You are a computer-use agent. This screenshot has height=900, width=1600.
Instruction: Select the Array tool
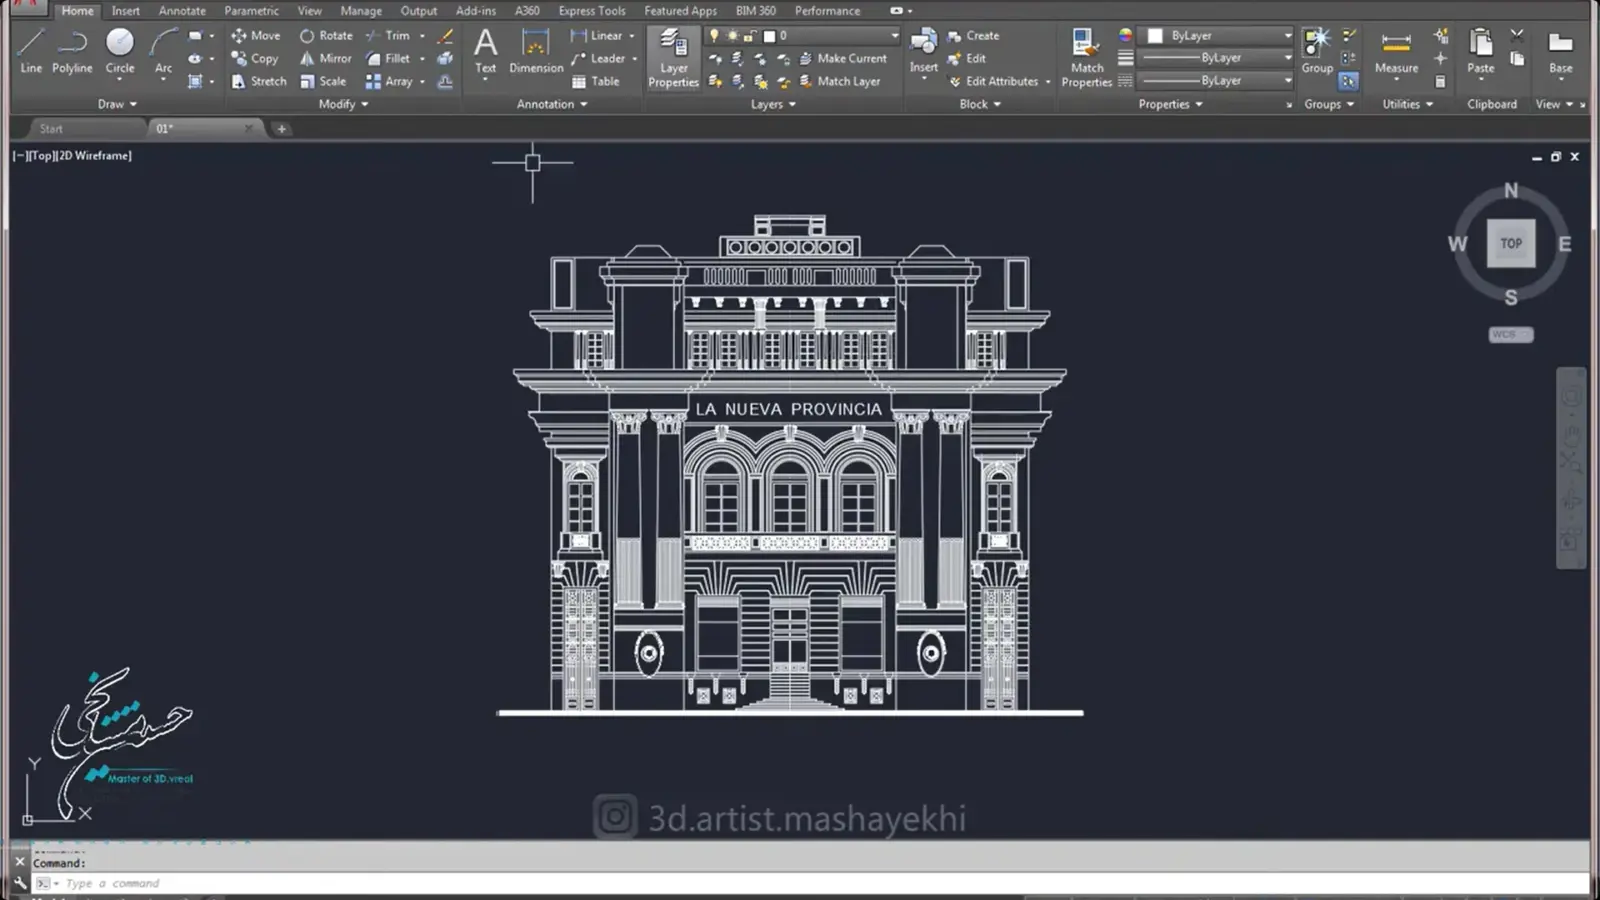389,81
